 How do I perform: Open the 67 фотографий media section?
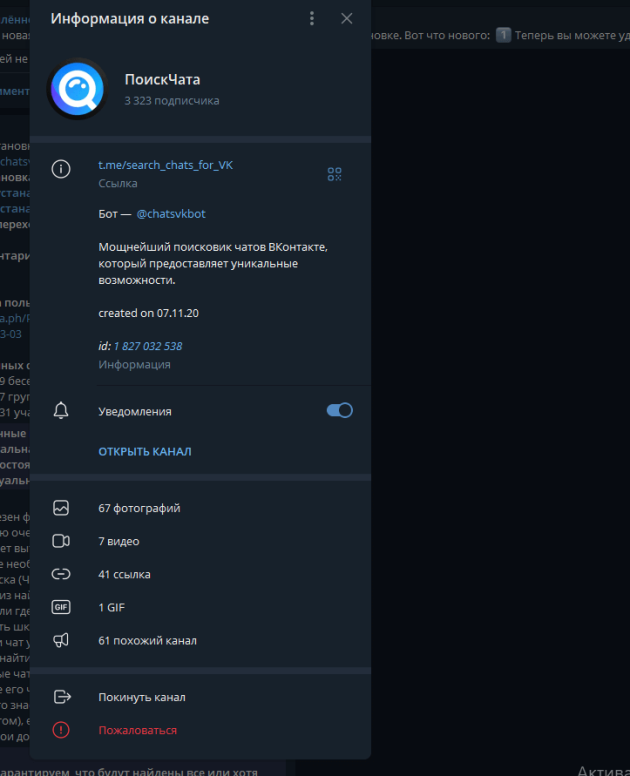point(200,508)
